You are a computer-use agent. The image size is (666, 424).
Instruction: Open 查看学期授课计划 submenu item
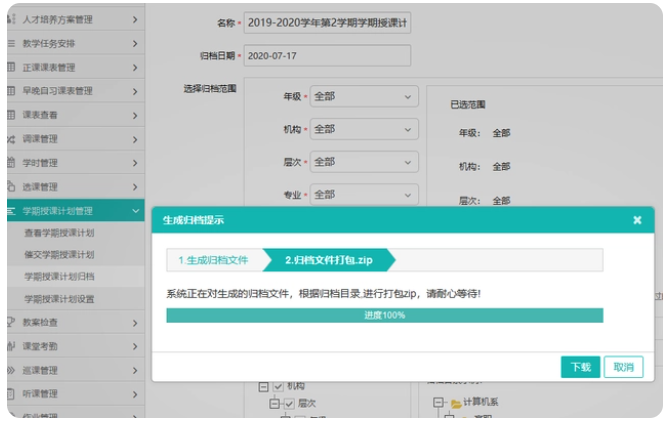[x=59, y=233]
